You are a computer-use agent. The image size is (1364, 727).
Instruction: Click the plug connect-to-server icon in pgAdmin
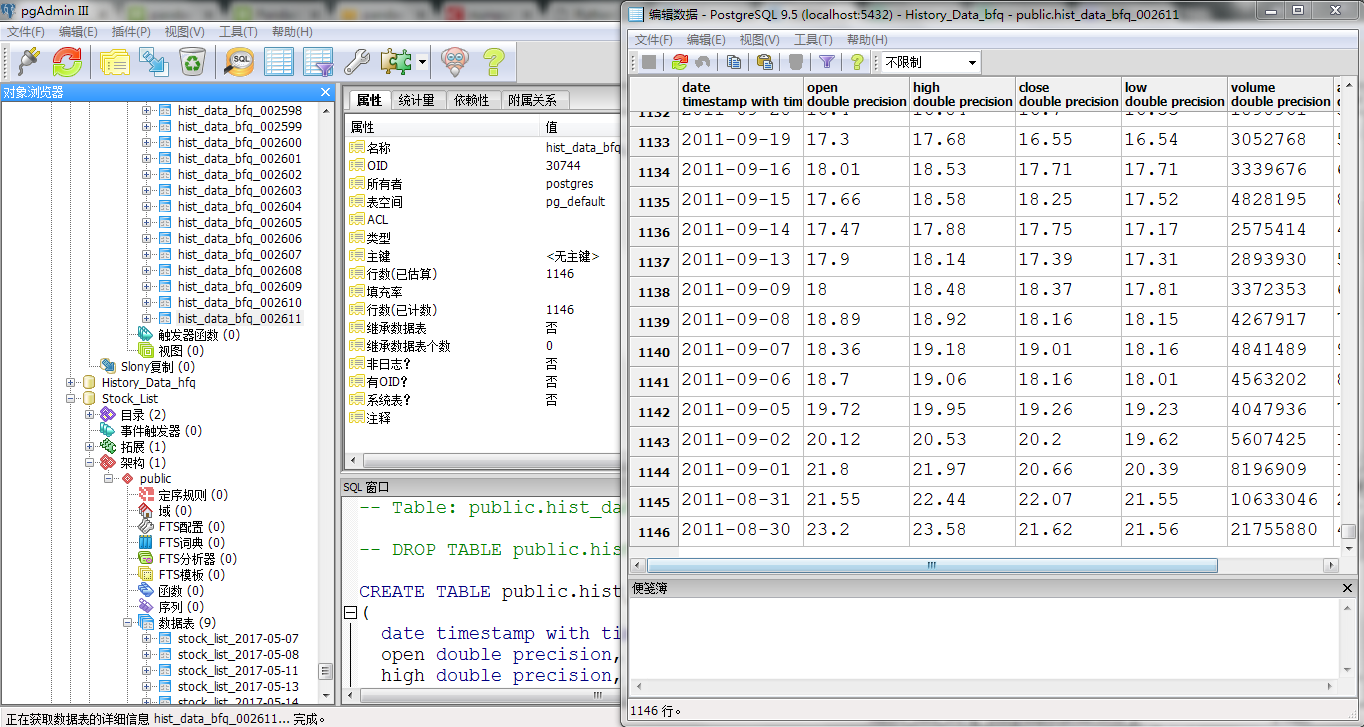point(28,62)
